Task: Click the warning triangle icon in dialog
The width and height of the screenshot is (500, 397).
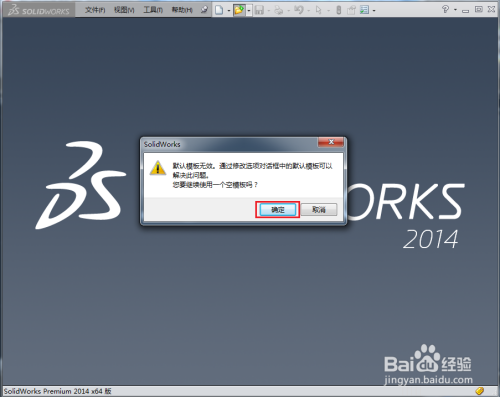Action: (x=158, y=168)
